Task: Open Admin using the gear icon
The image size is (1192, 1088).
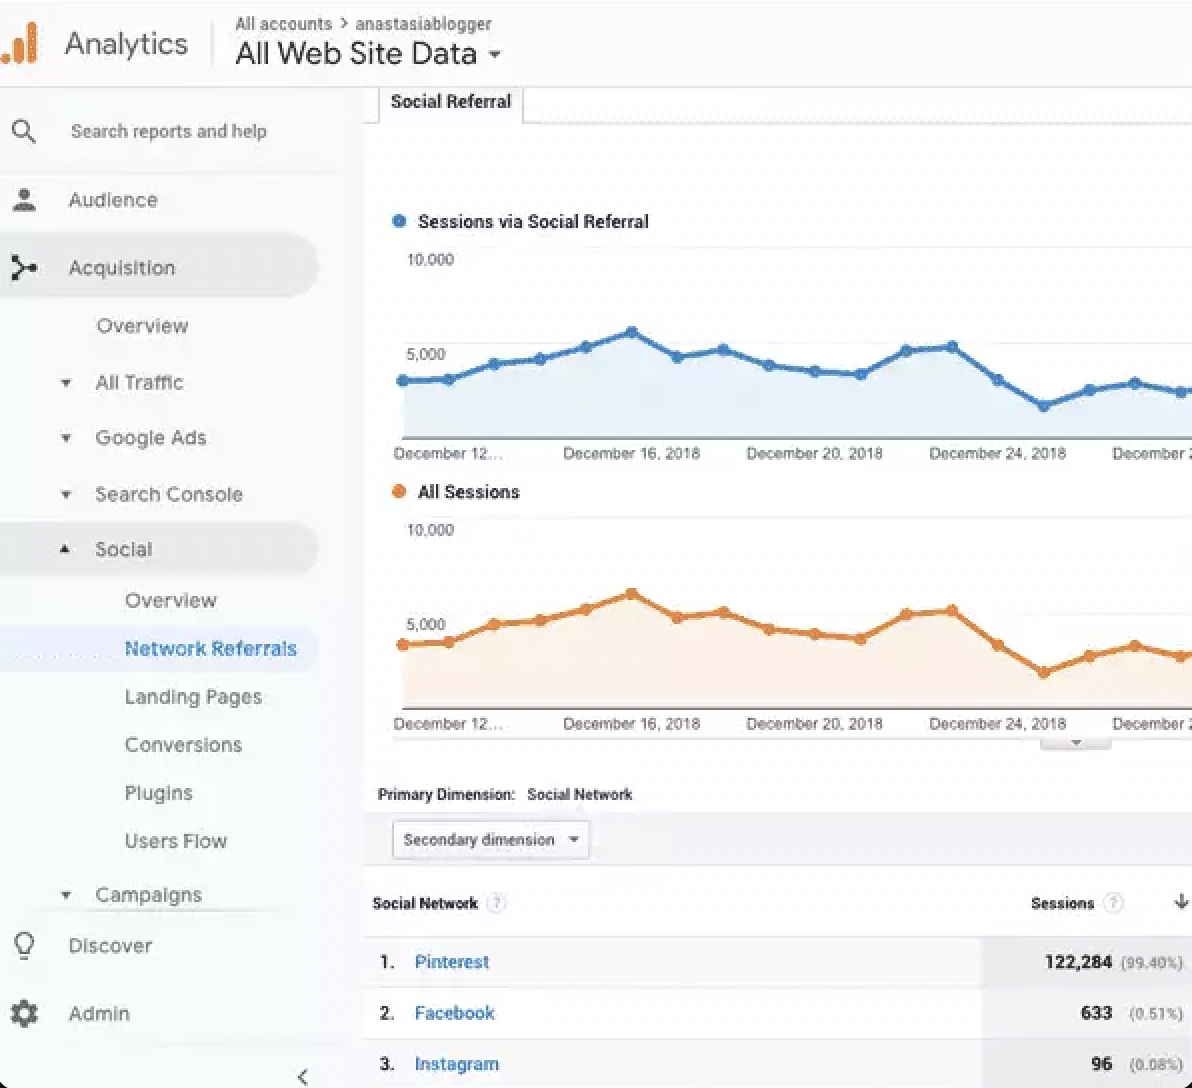Action: coord(24,1013)
